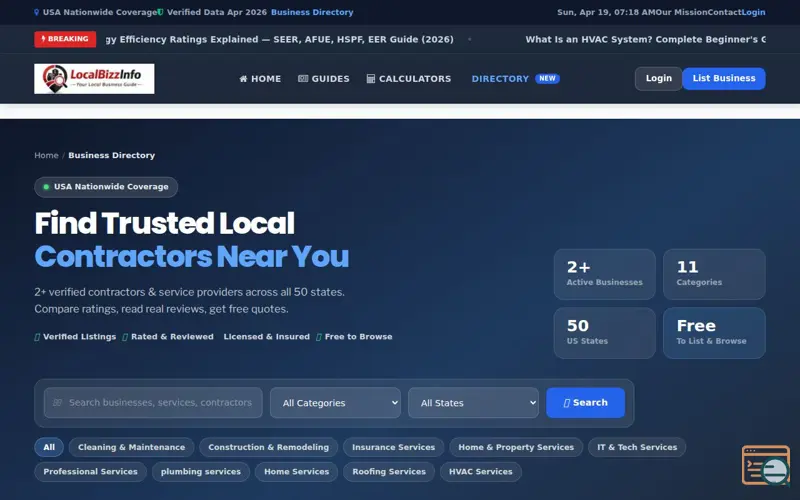Click the blue Search button

pos(585,403)
